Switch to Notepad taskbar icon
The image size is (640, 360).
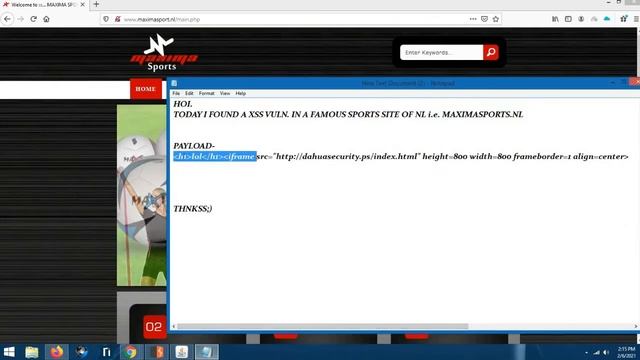pos(207,352)
